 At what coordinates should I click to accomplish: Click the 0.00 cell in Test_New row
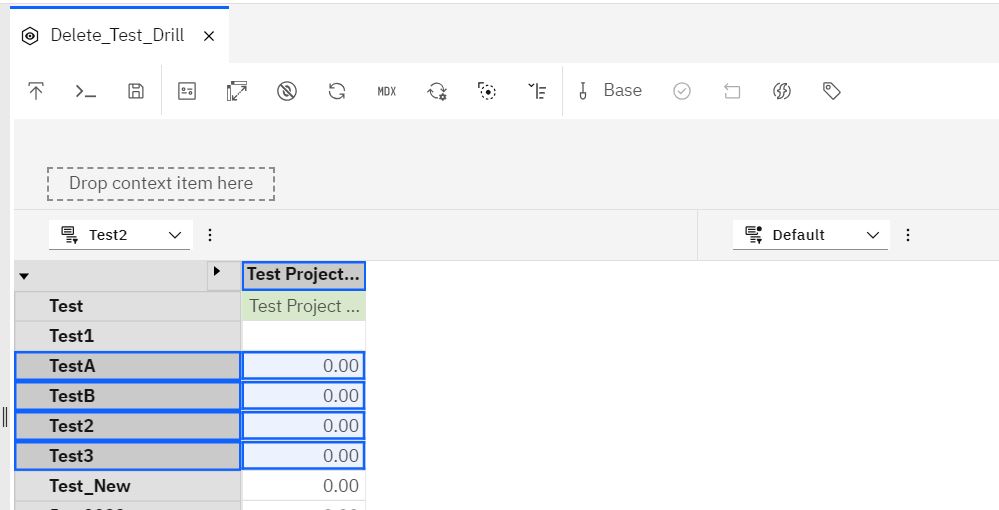coord(303,486)
